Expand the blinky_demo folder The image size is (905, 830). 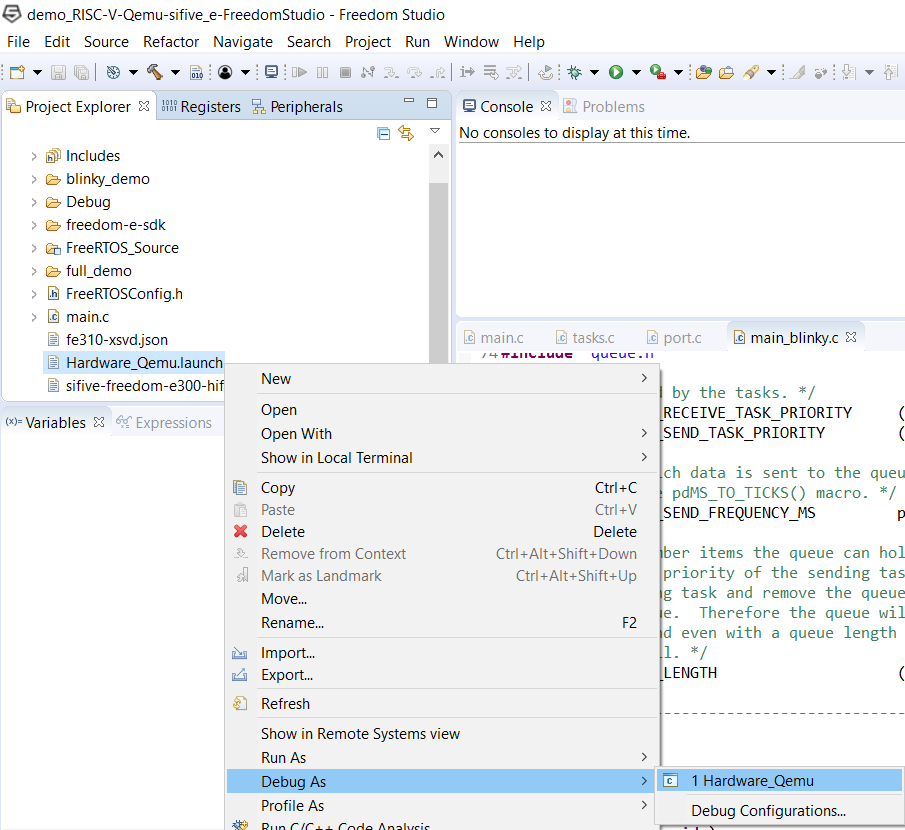33,180
